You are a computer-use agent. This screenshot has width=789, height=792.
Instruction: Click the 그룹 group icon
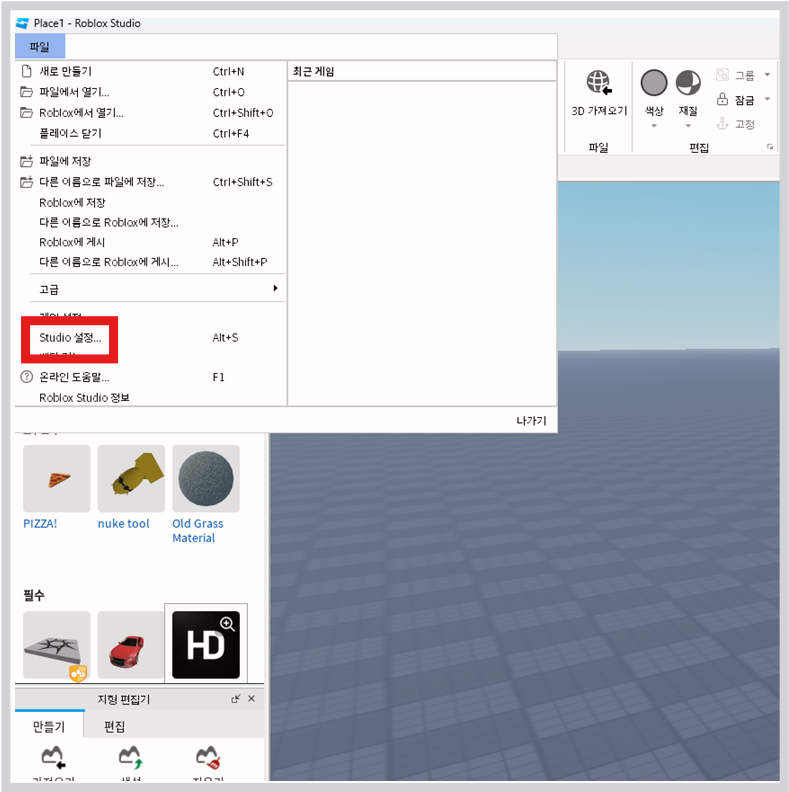722,75
